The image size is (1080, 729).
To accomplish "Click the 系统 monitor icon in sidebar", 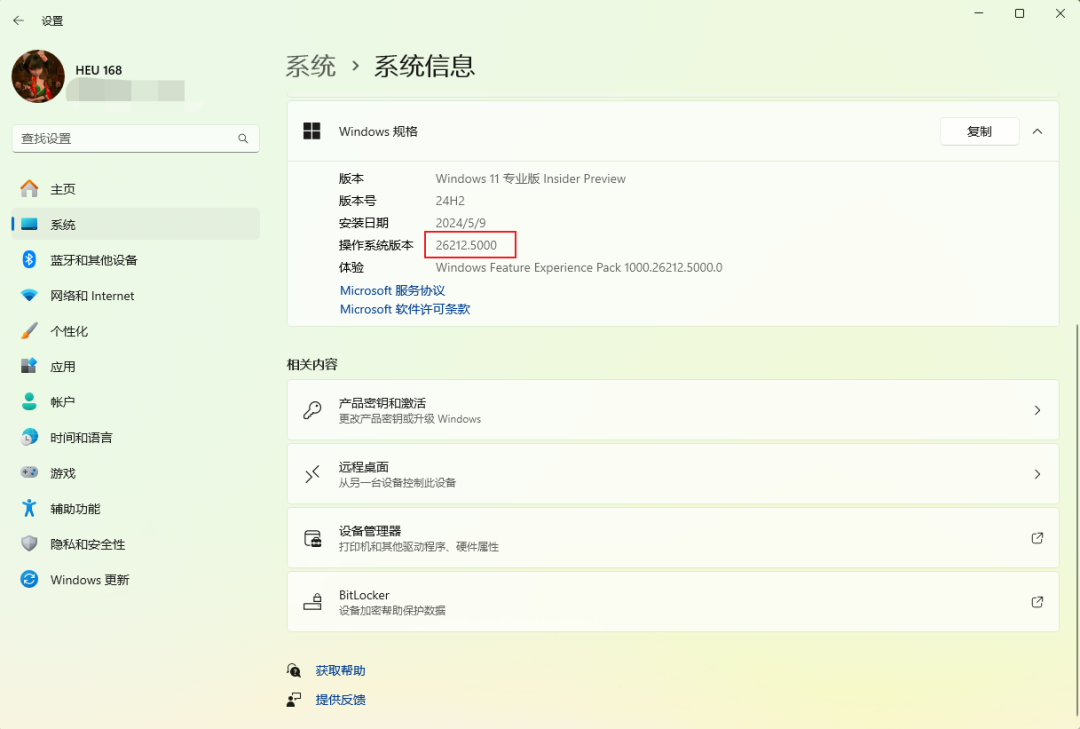I will click(29, 225).
